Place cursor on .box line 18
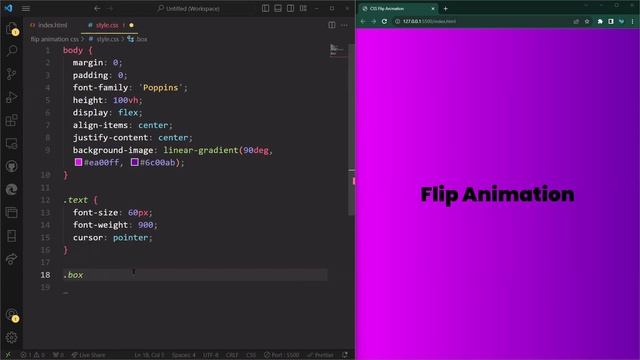 (195, 275)
